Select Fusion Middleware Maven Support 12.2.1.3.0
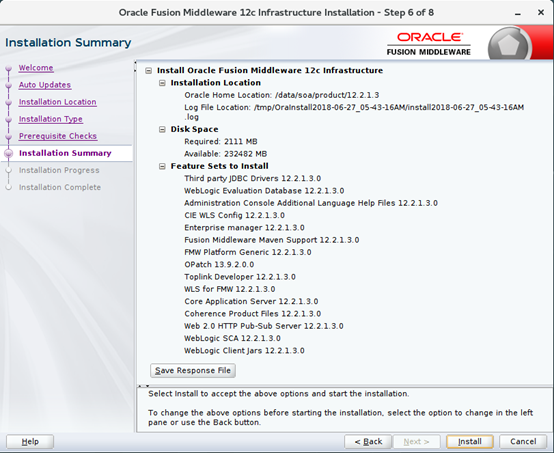Image resolution: width=554 pixels, height=453 pixels. 272,240
